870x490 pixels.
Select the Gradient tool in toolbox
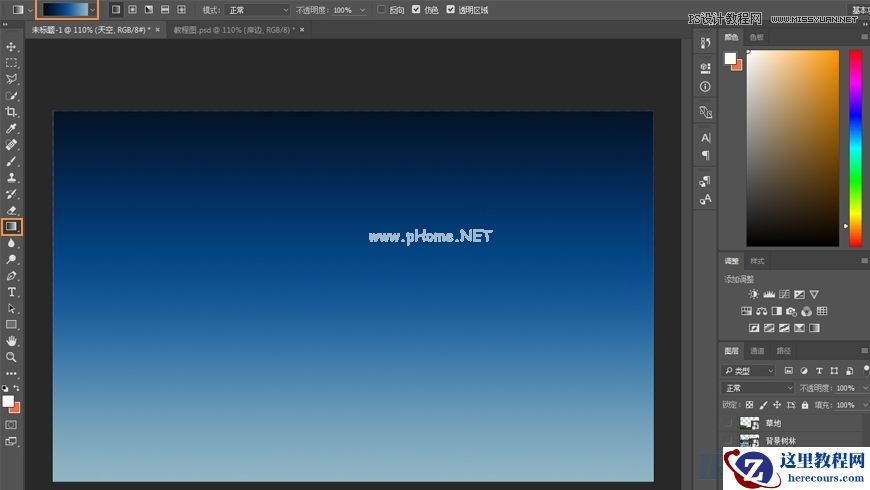(x=11, y=226)
